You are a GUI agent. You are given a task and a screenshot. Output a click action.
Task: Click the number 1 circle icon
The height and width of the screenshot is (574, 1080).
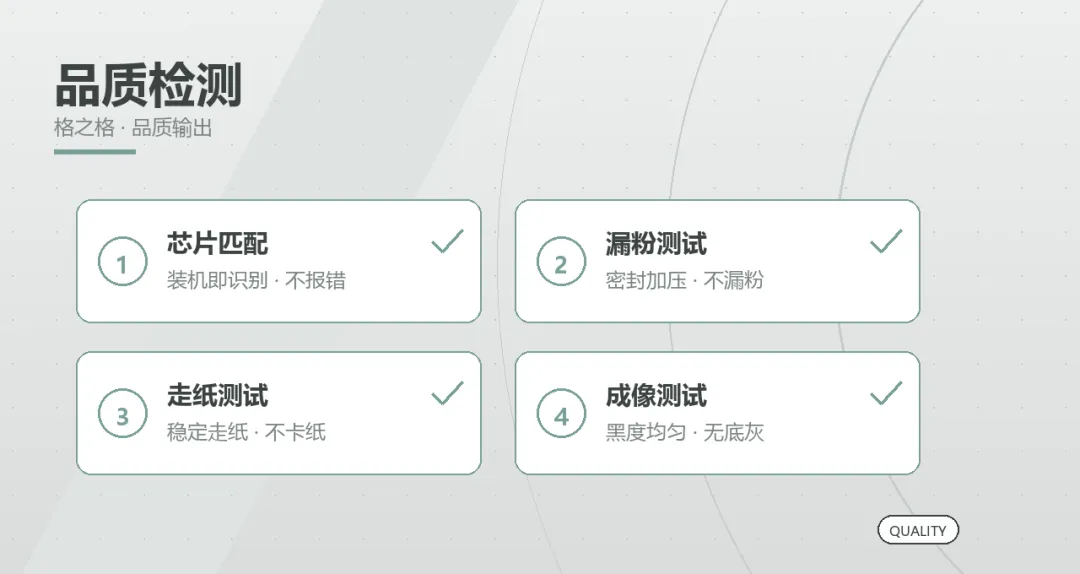tap(123, 262)
